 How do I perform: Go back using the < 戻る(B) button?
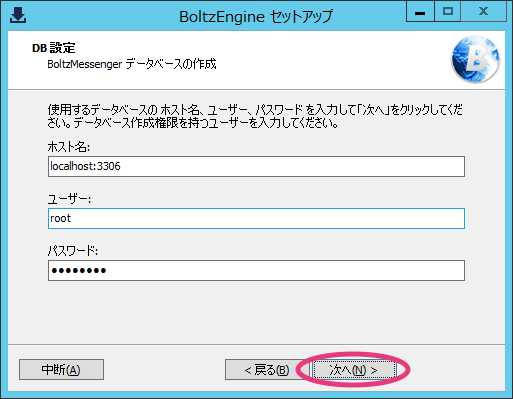[267, 369]
